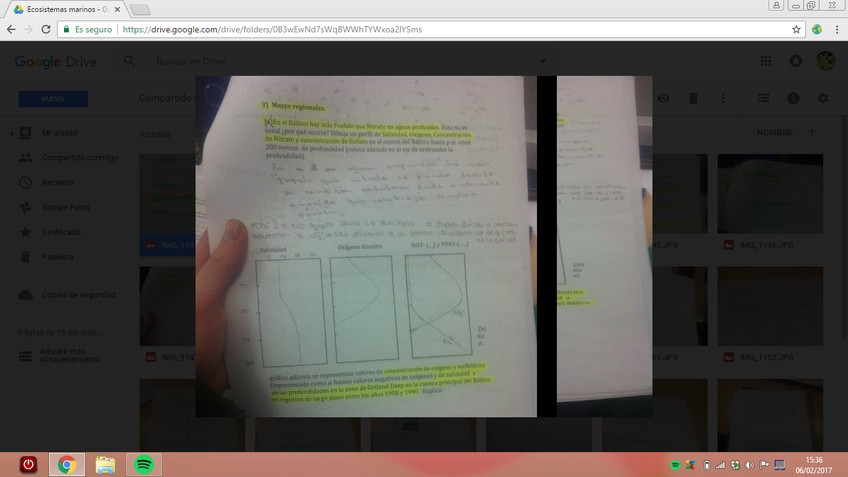Screen dimensions: 848x477
Task: Click the open preview image of document
Action: point(366,246)
